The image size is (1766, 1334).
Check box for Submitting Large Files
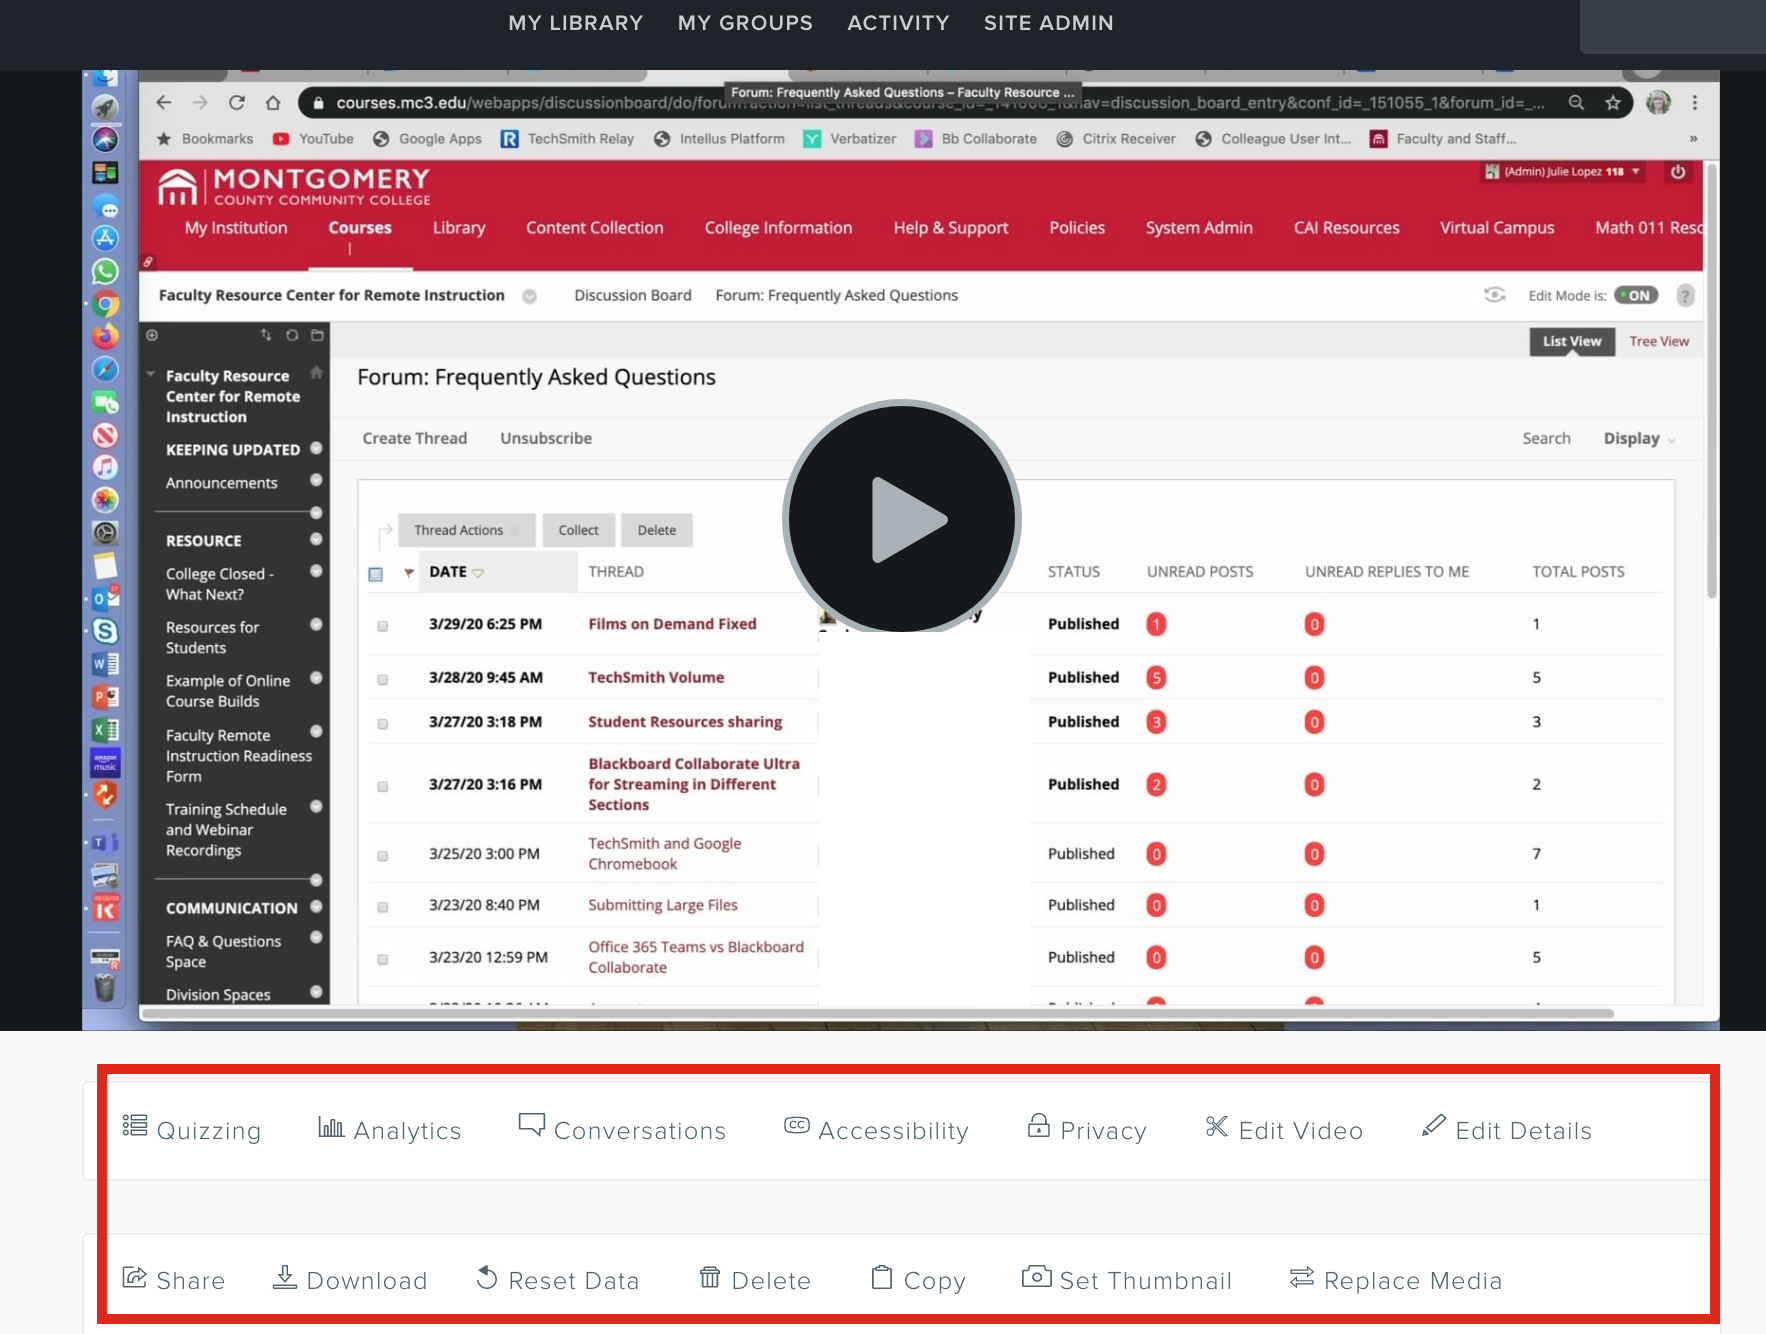point(382,907)
